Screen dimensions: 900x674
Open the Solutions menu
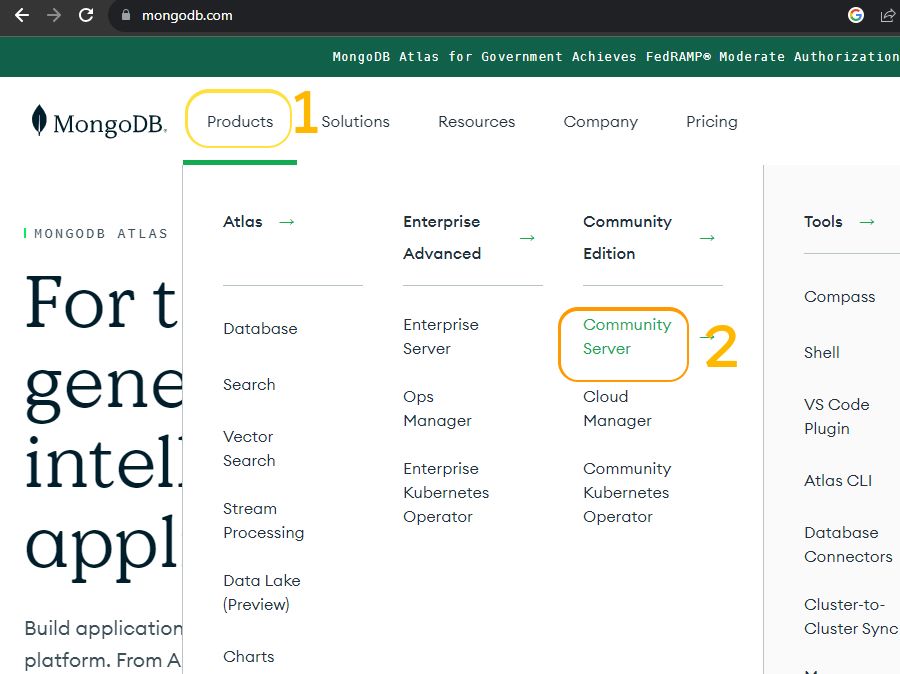[x=355, y=122]
